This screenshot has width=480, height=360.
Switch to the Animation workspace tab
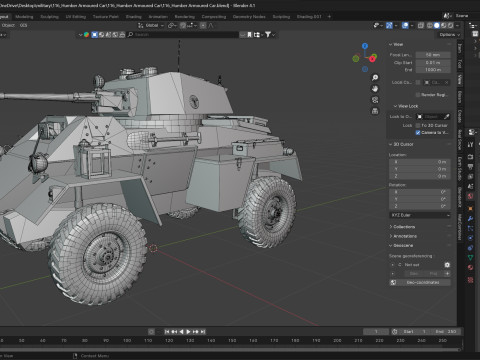[158, 16]
